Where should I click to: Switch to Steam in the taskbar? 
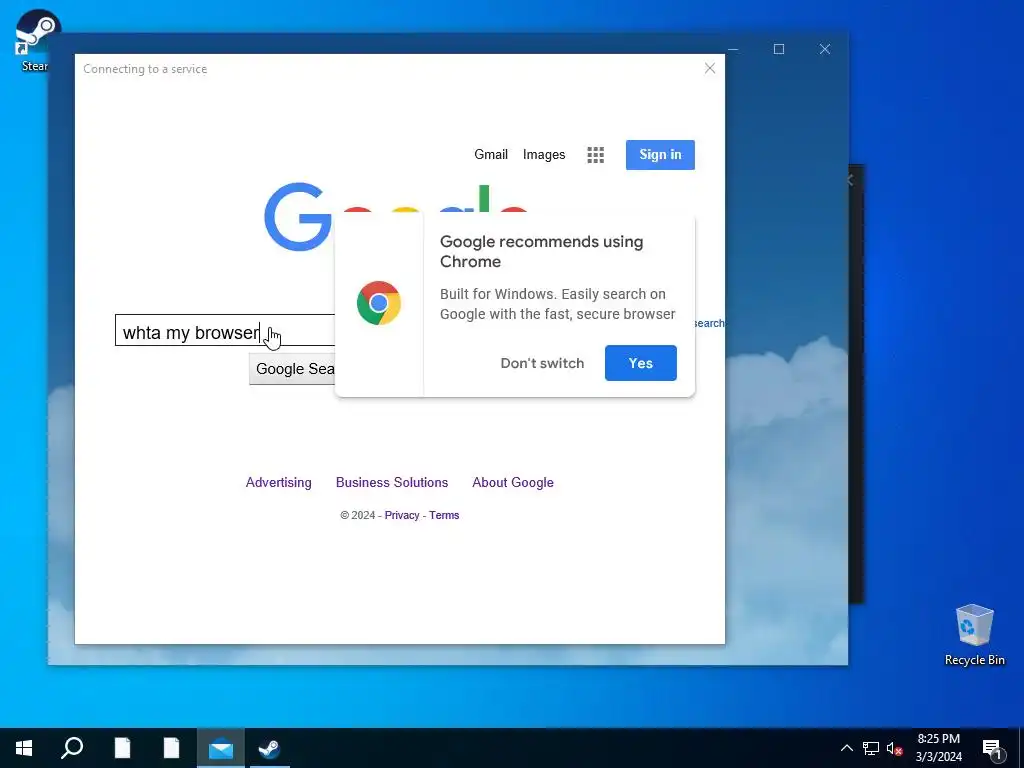[269, 748]
